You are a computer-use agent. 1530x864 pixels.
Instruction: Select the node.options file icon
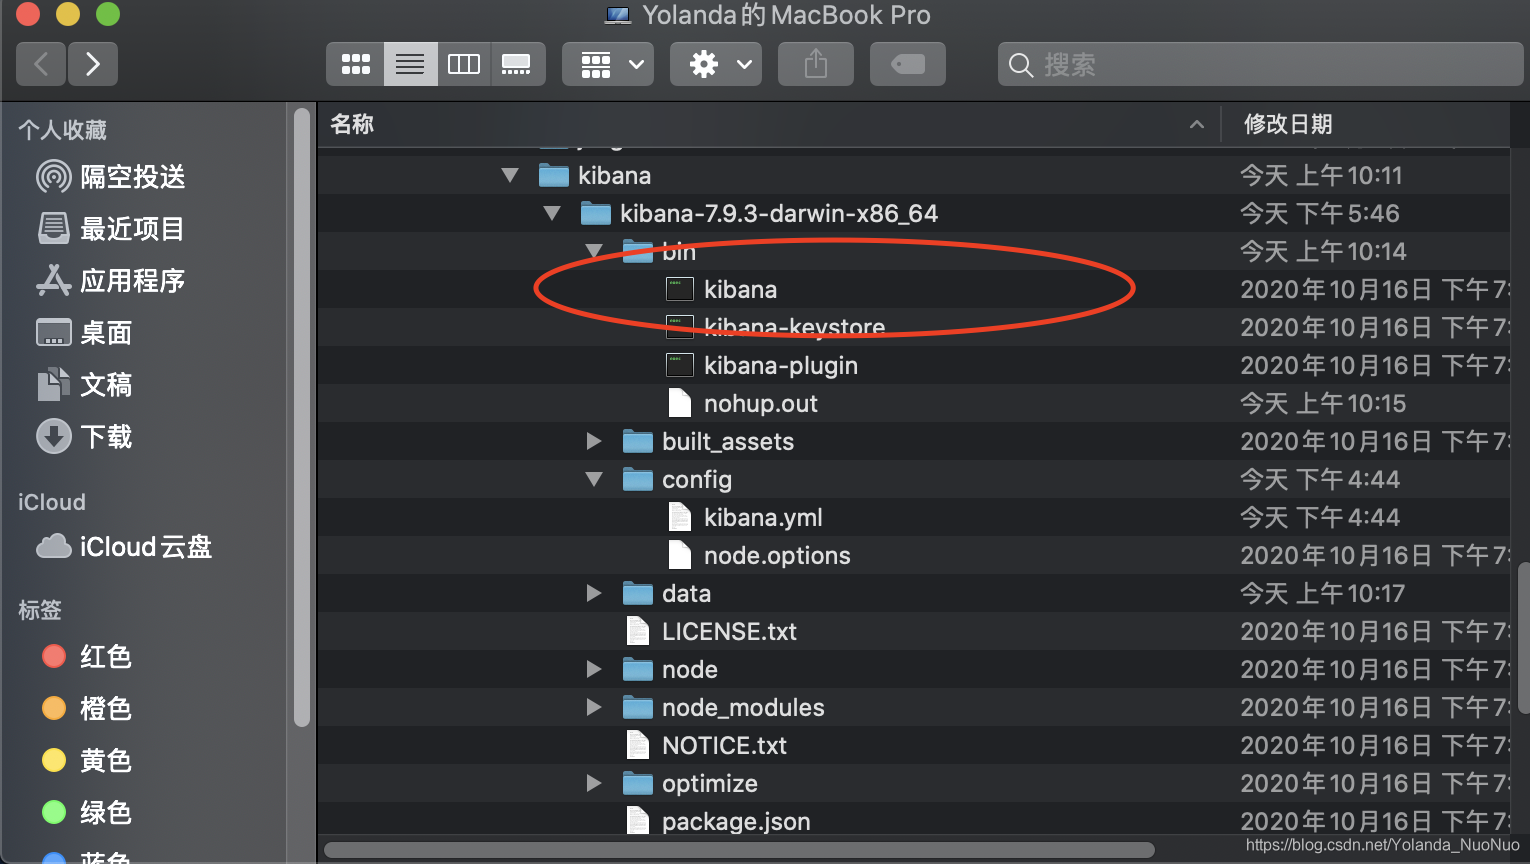click(x=680, y=556)
